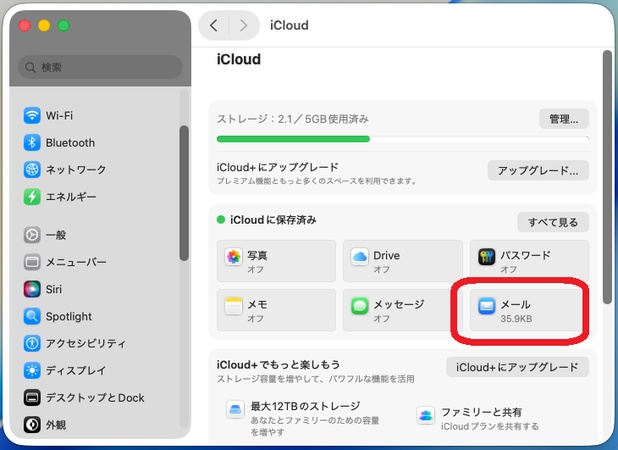The width and height of the screenshot is (618, 450).
Task: Click the ネットワーク globe icon
Action: click(x=32, y=169)
